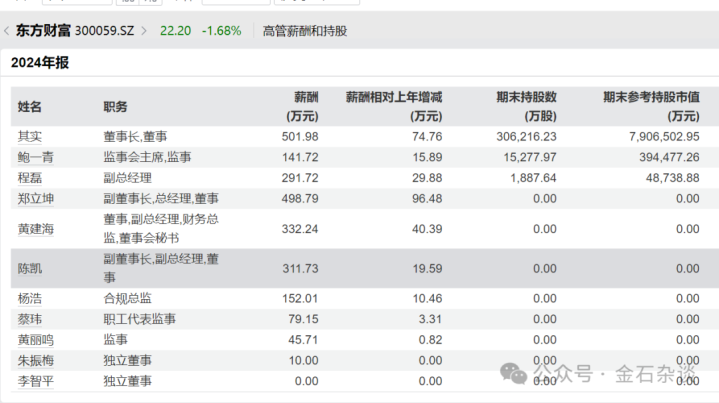
Task: Select salary value 141.72
Action: (300, 157)
